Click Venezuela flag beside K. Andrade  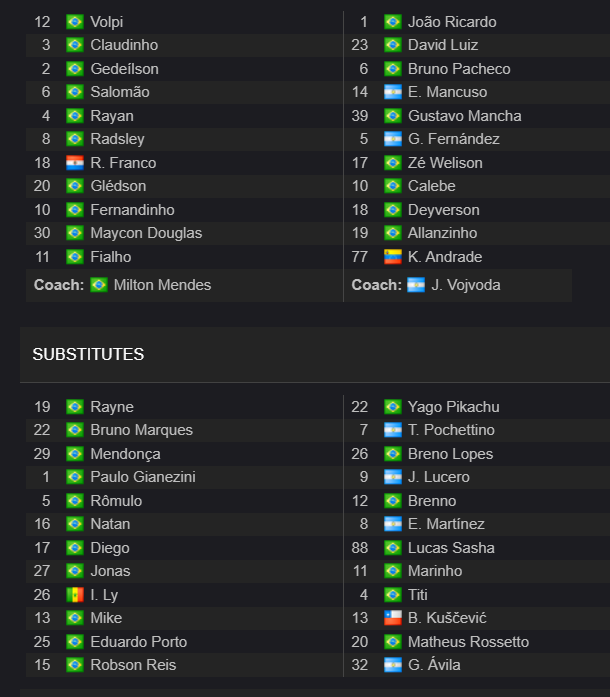click(393, 256)
